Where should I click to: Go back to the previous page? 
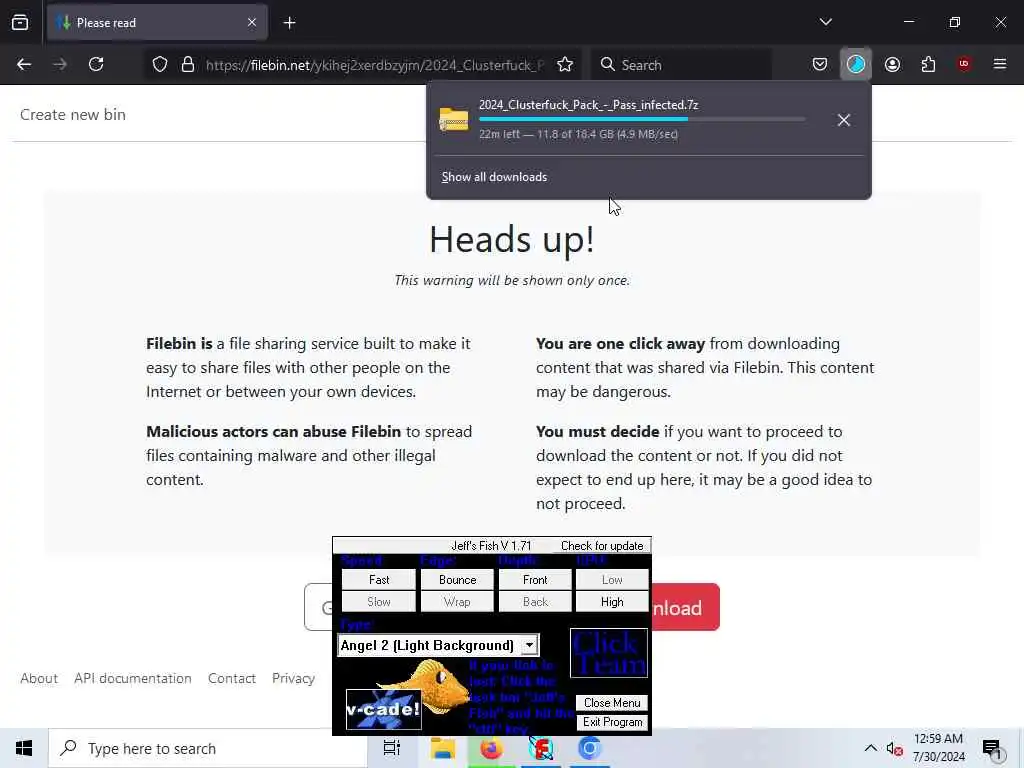(24, 65)
